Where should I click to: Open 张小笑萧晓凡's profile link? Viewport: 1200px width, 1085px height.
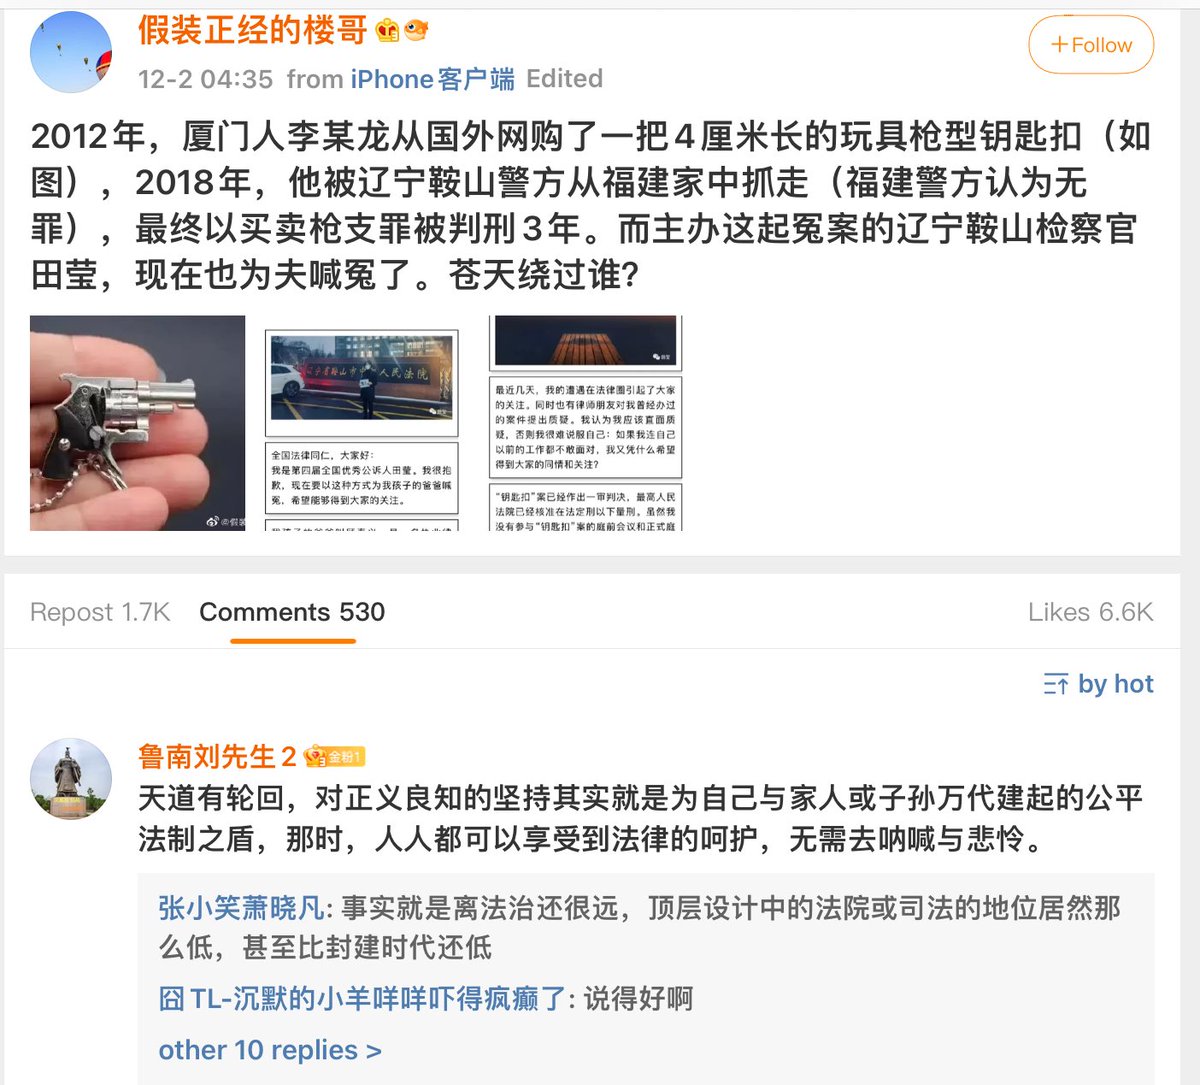(x=241, y=908)
